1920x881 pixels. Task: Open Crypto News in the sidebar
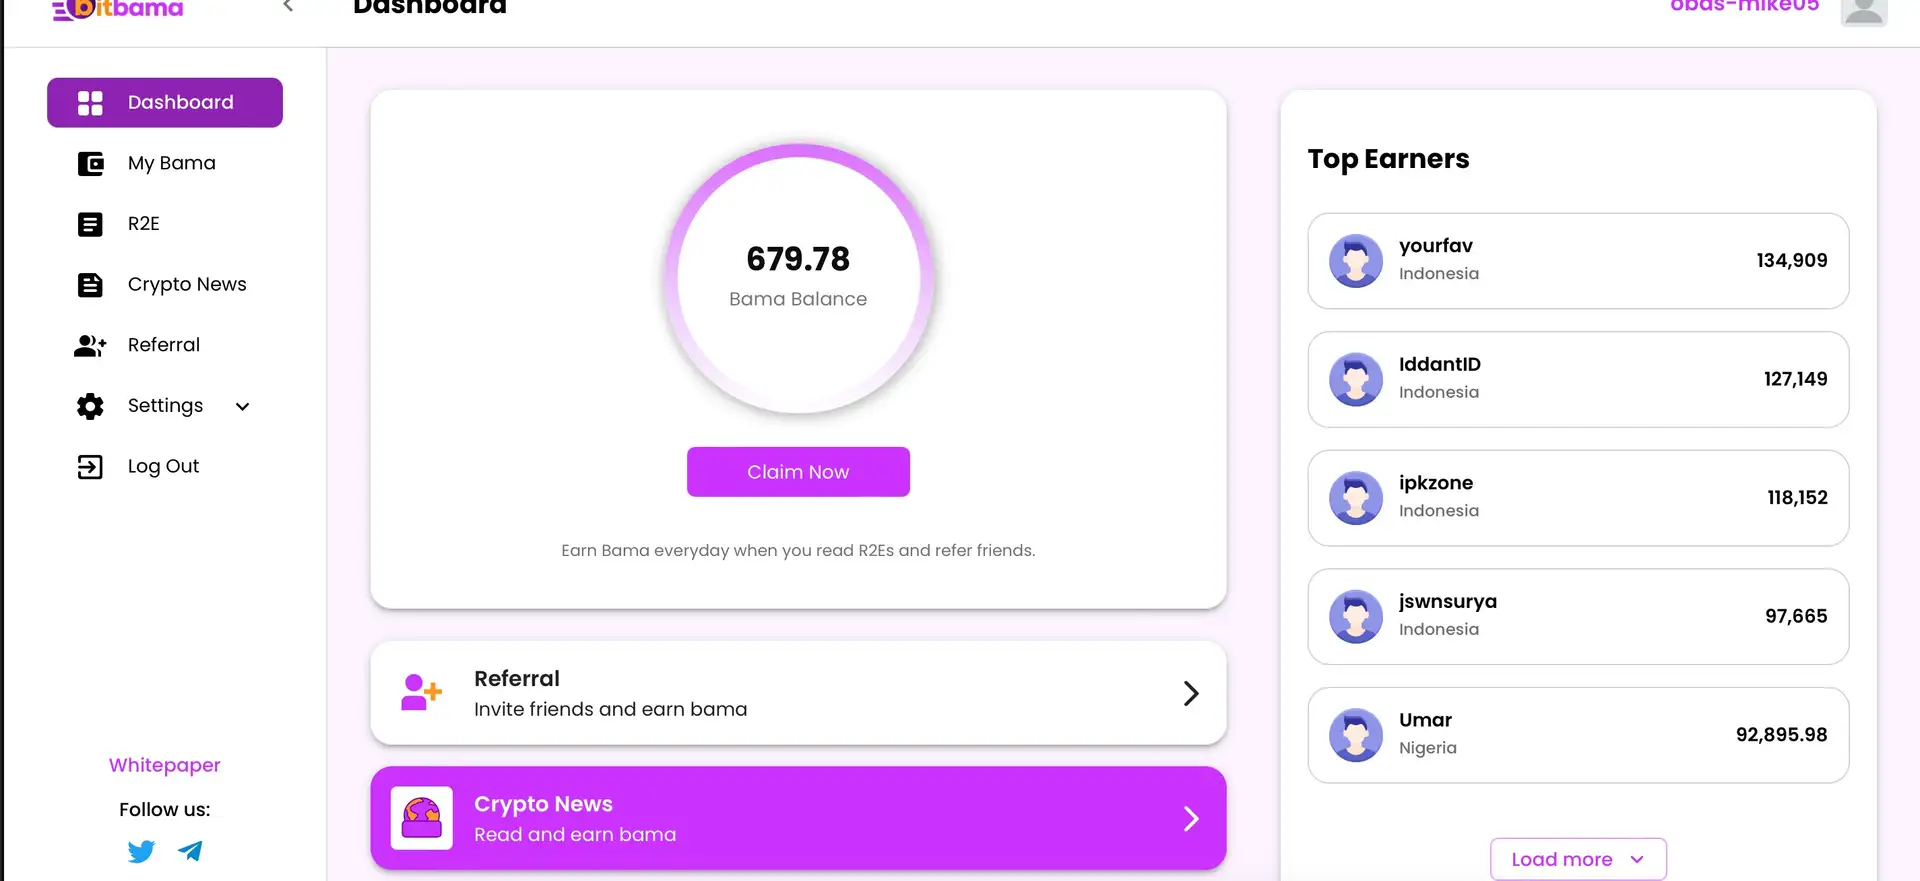click(x=186, y=285)
